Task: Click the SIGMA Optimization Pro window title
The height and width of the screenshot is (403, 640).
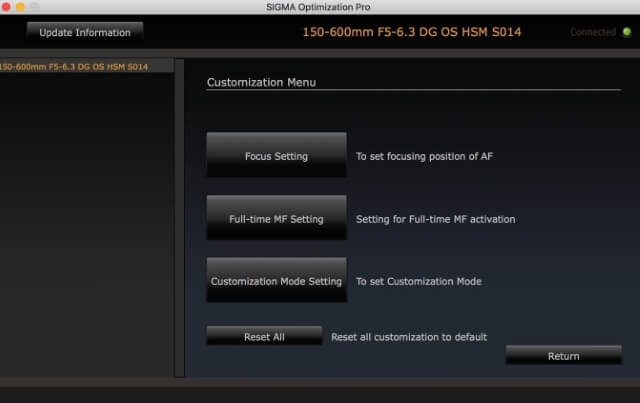Action: click(x=318, y=7)
